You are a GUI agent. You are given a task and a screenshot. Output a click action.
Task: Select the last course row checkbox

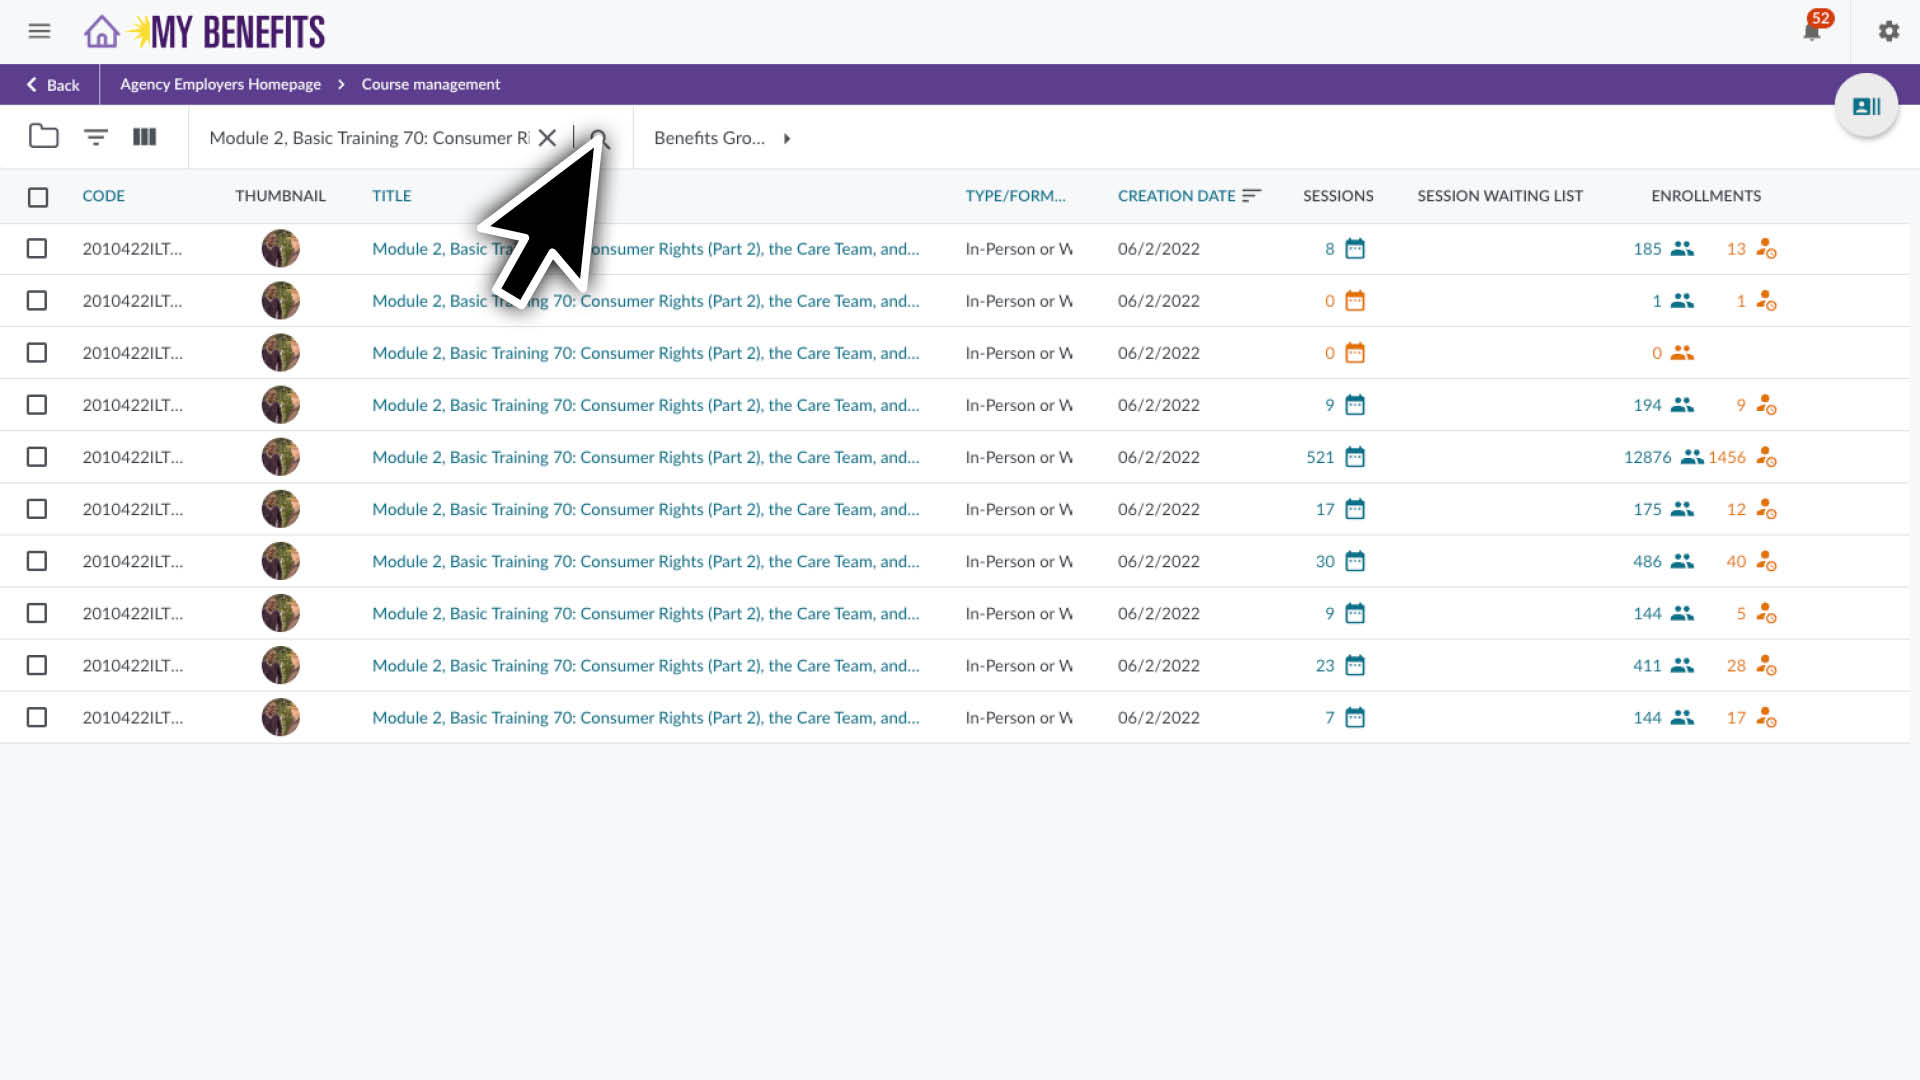click(x=37, y=717)
